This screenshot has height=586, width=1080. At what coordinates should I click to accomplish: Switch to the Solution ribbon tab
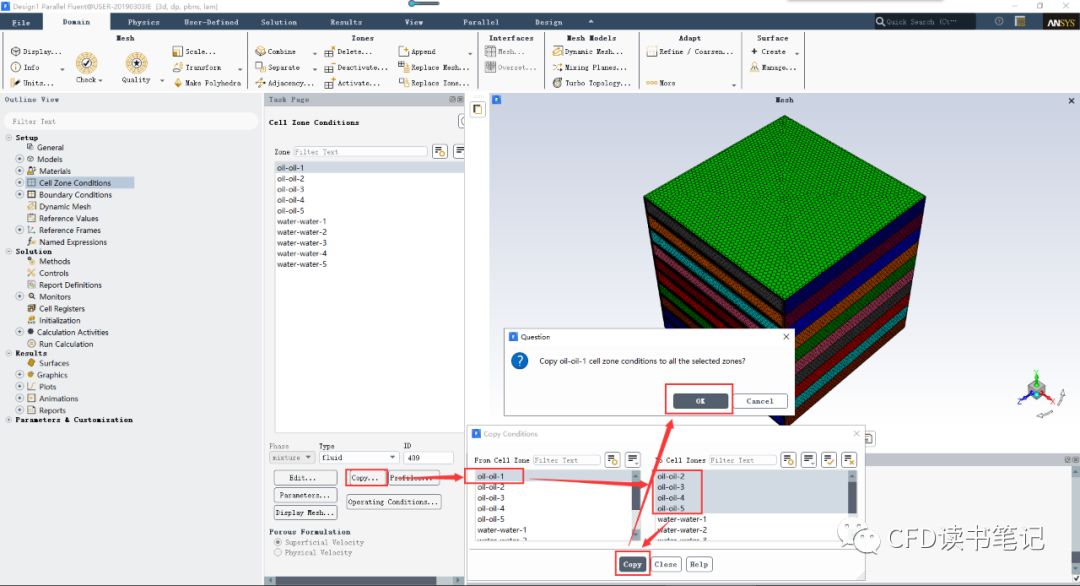pyautogui.click(x=278, y=22)
